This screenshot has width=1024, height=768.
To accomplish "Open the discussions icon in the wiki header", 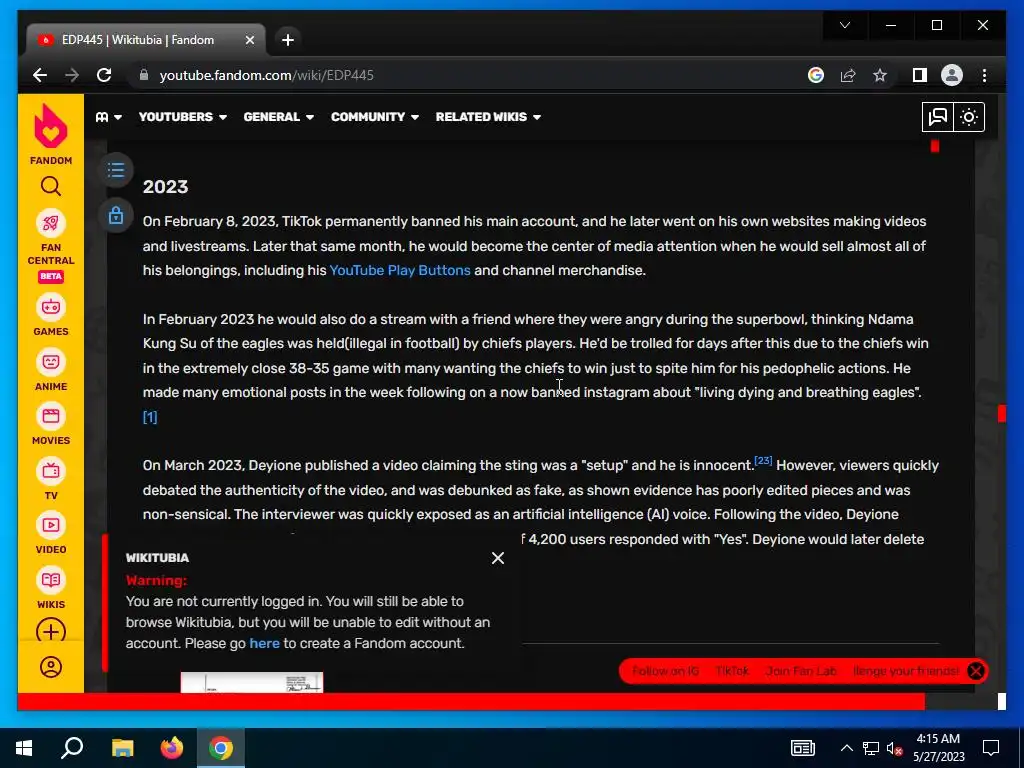I will 938,117.
